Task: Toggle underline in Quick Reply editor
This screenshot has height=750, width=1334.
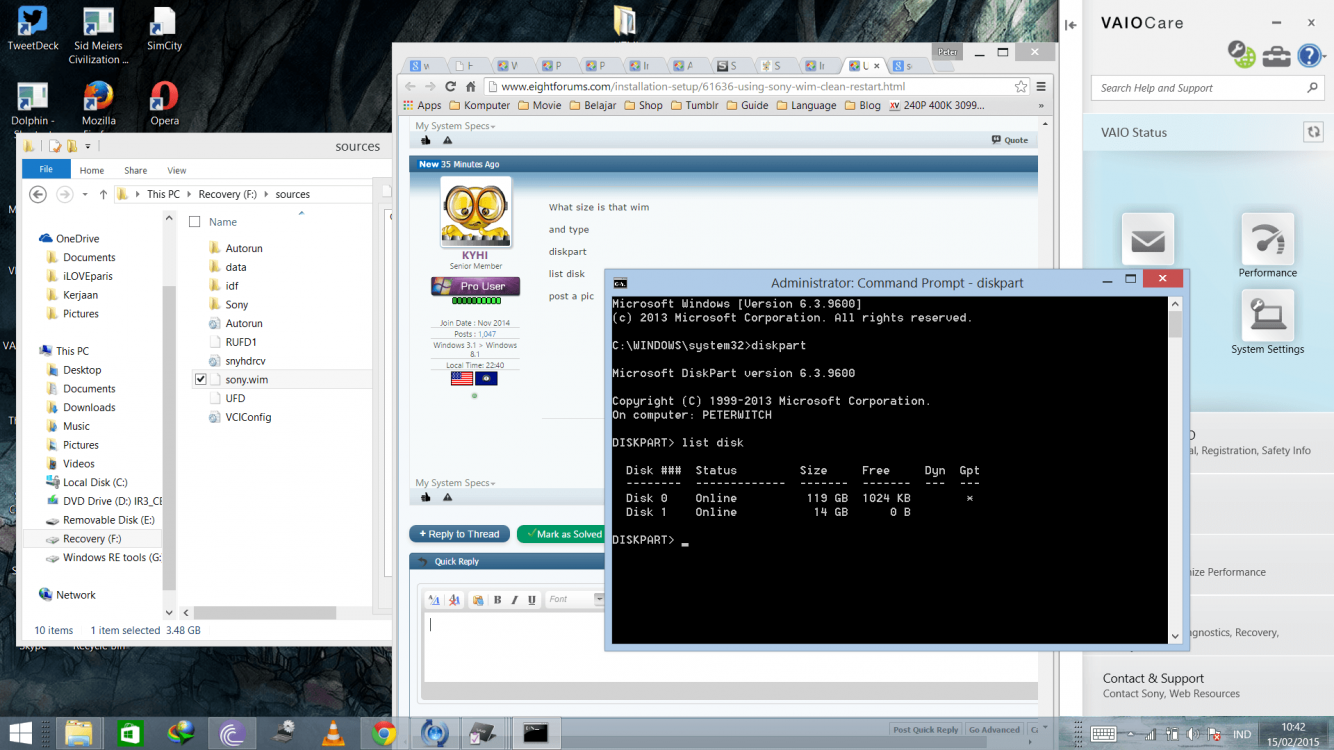Action: [531, 600]
